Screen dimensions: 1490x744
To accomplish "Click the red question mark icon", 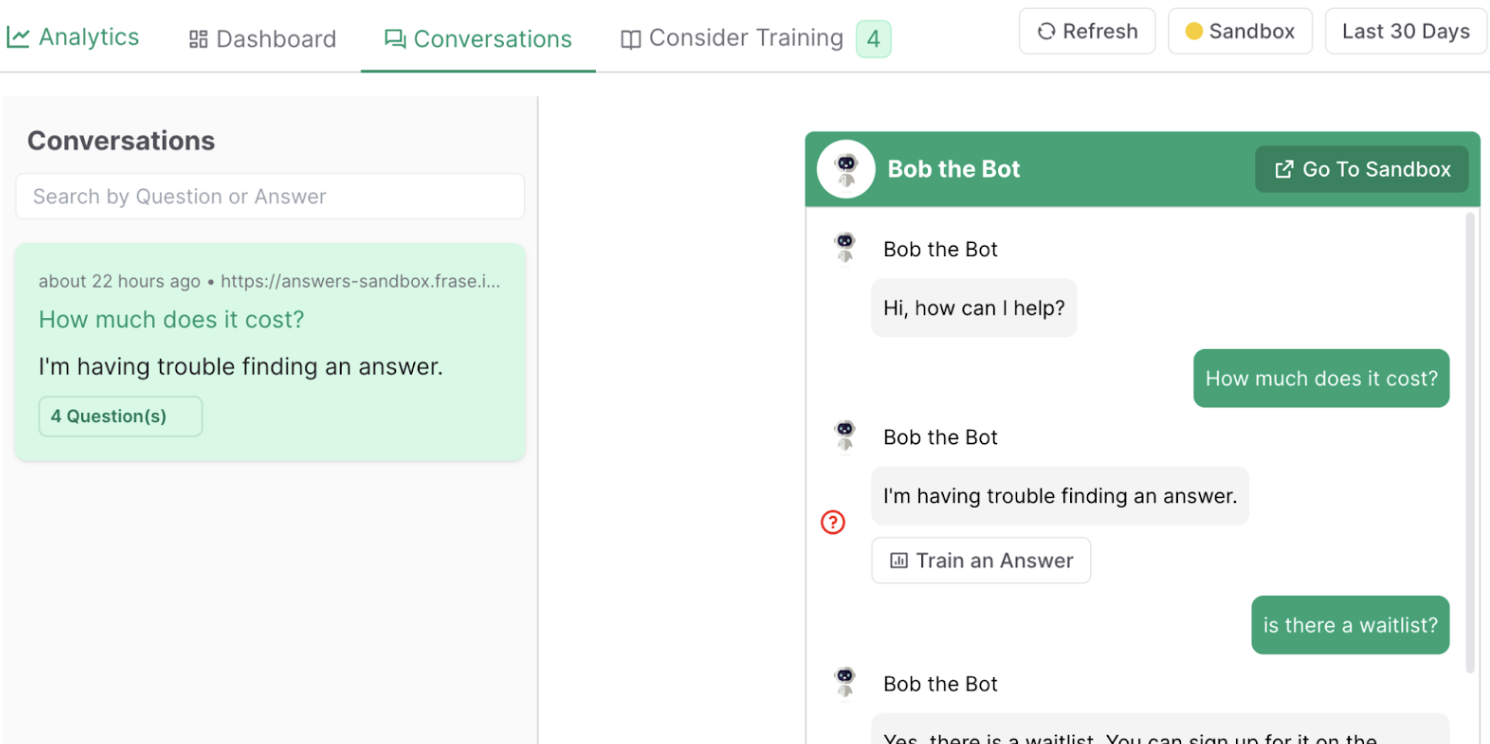I will (x=833, y=522).
